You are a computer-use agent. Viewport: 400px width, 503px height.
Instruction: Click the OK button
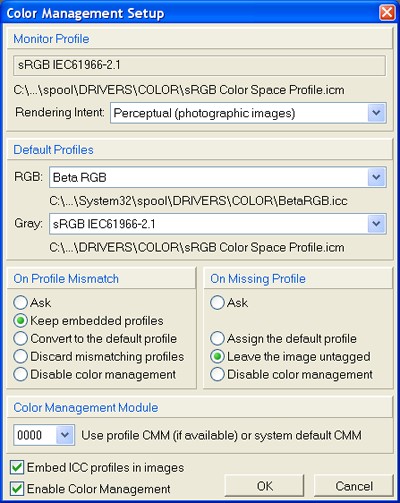coord(265,486)
